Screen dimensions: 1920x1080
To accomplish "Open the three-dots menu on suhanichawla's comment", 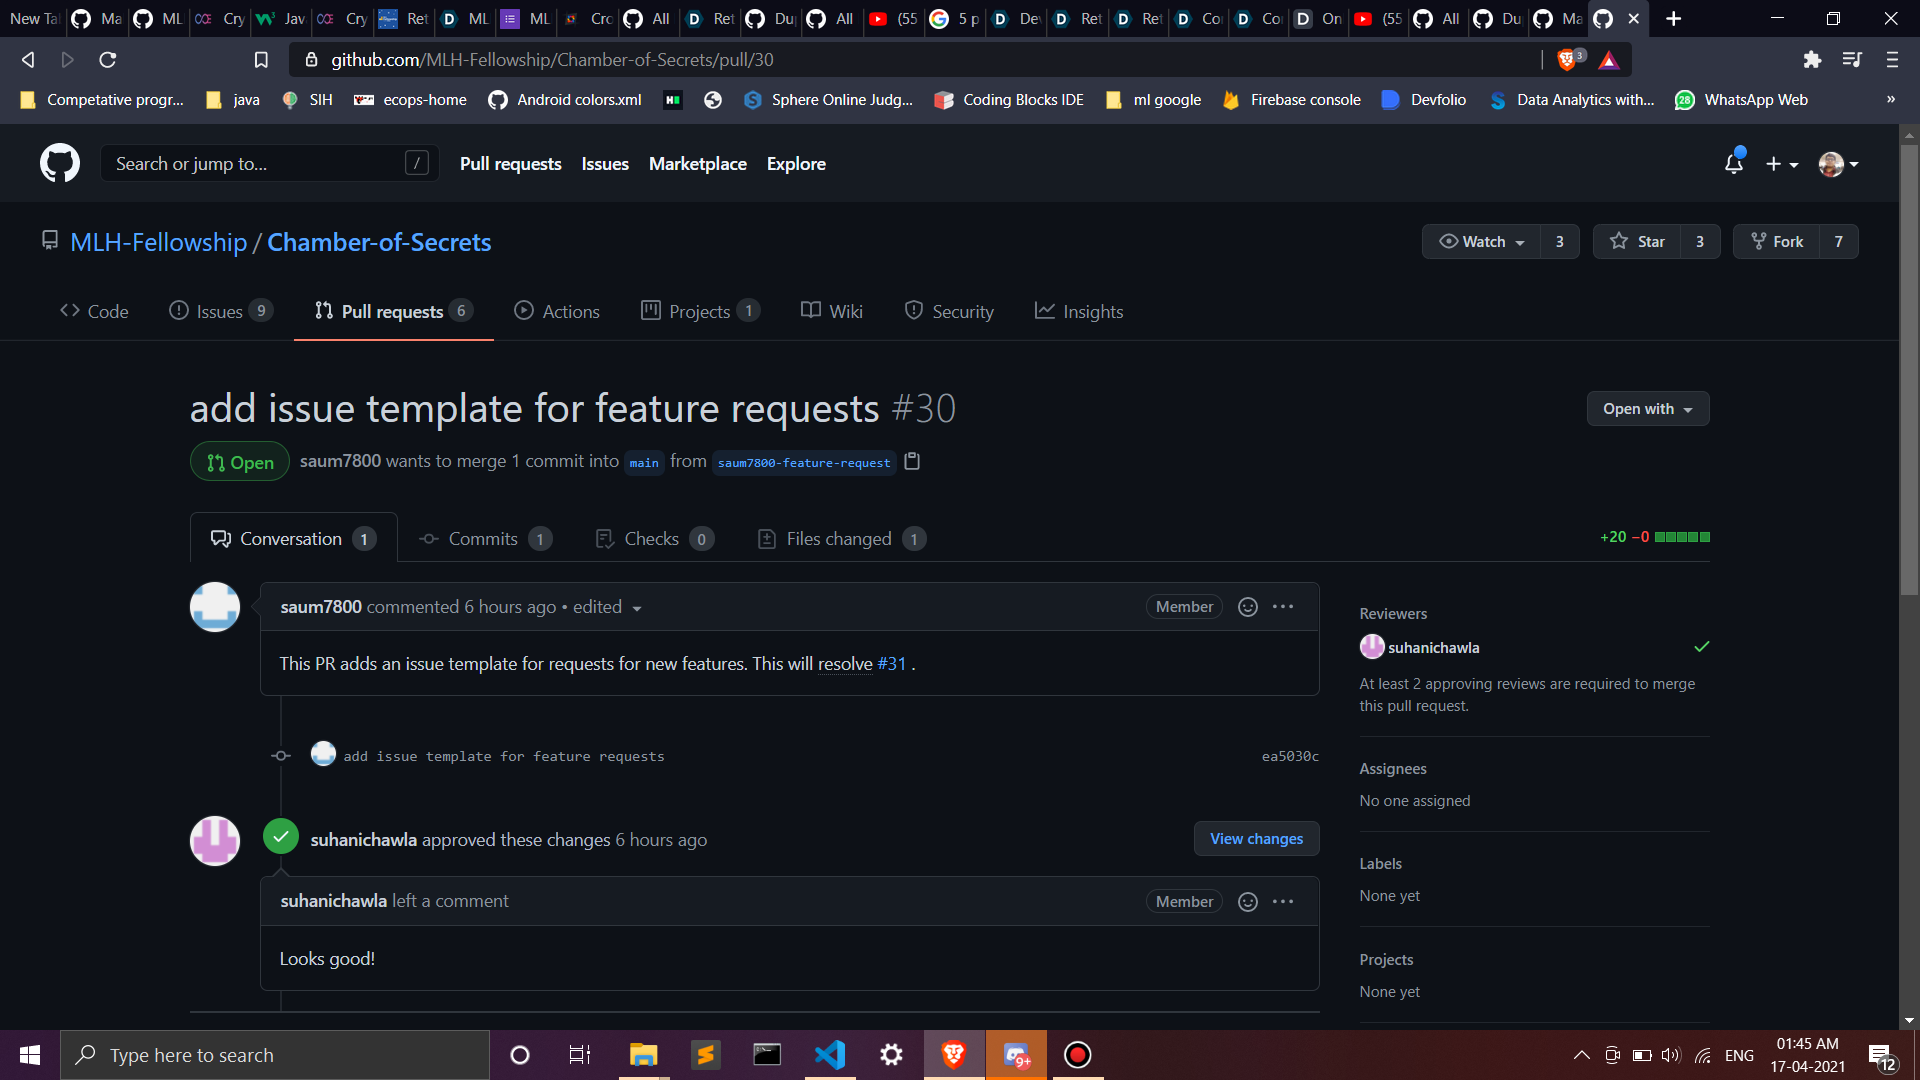I will pyautogui.click(x=1283, y=902).
